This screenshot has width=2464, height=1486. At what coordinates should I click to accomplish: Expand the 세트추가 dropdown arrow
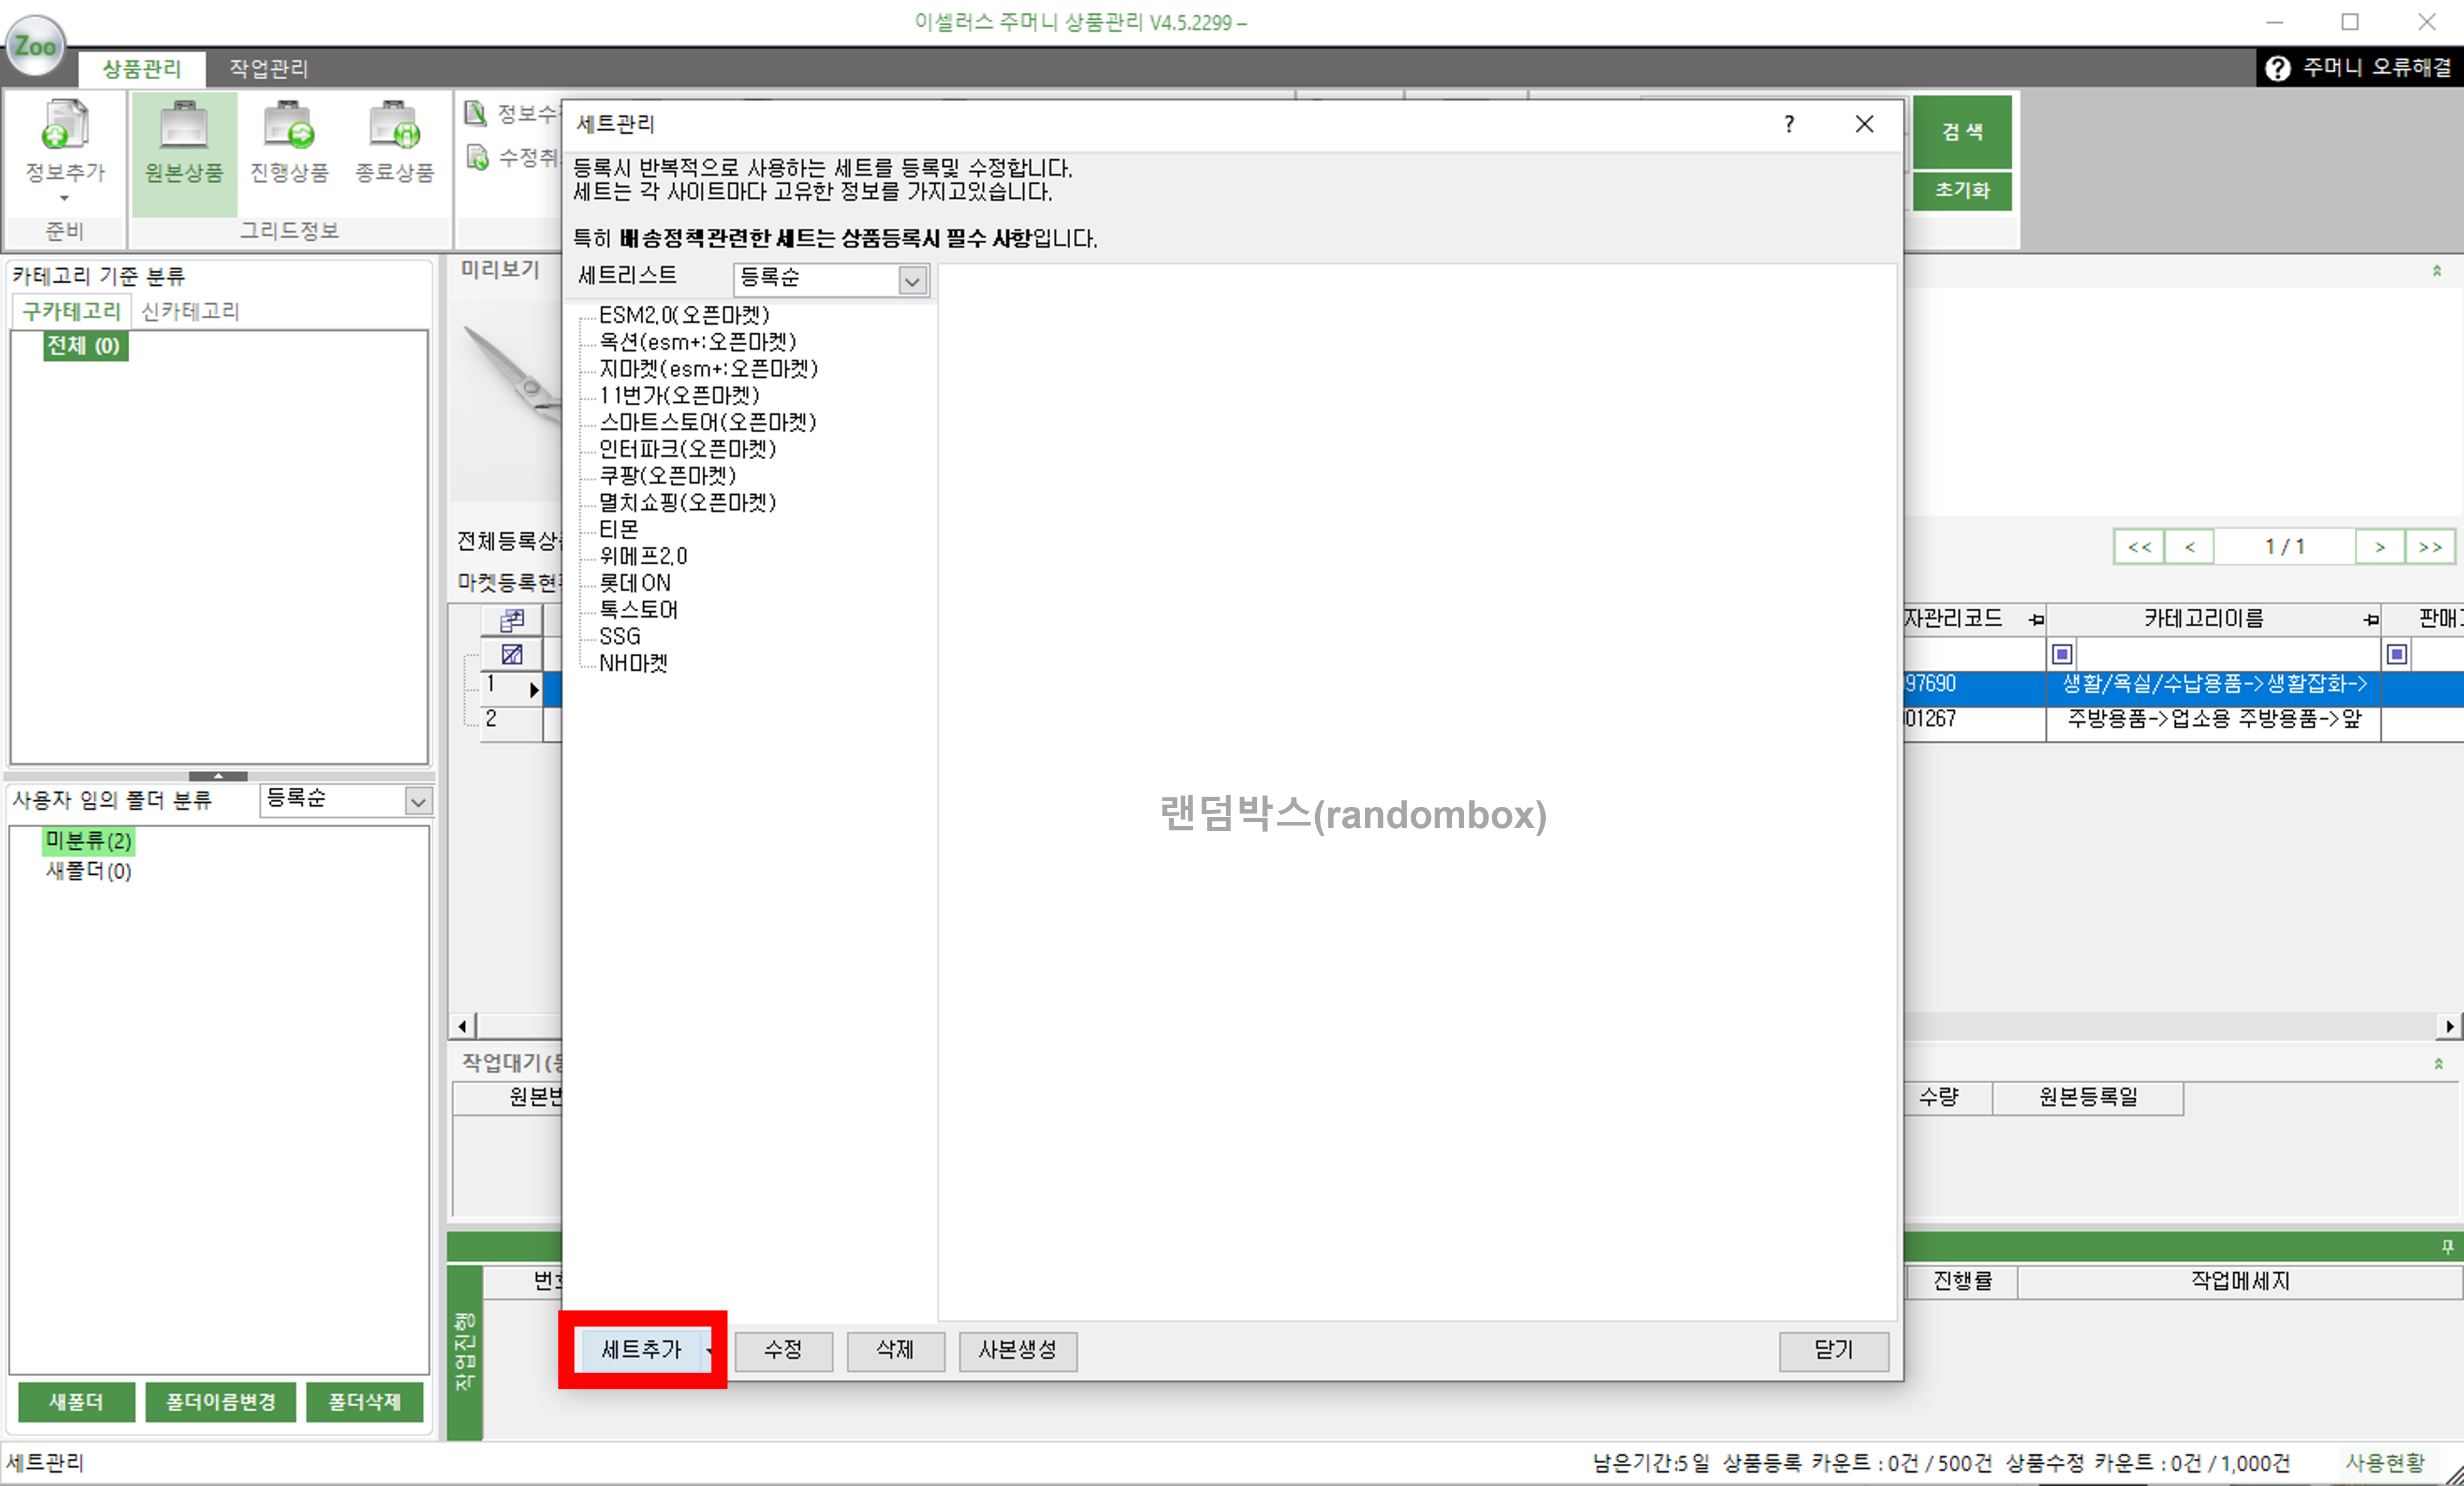[710, 1351]
